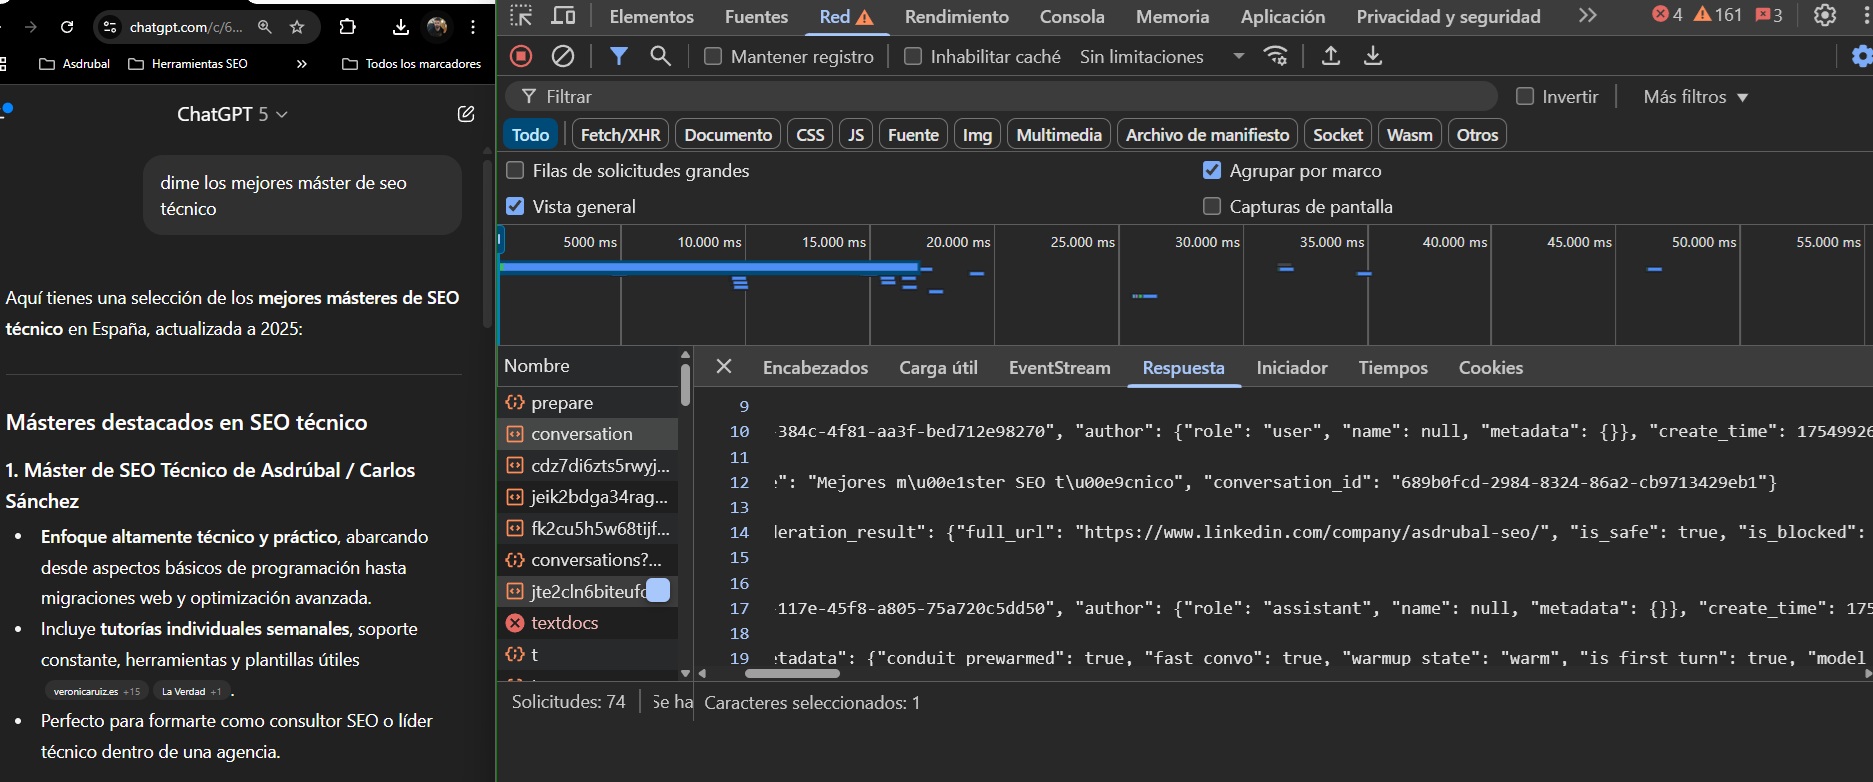Click the red errors counter badge

click(1667, 15)
